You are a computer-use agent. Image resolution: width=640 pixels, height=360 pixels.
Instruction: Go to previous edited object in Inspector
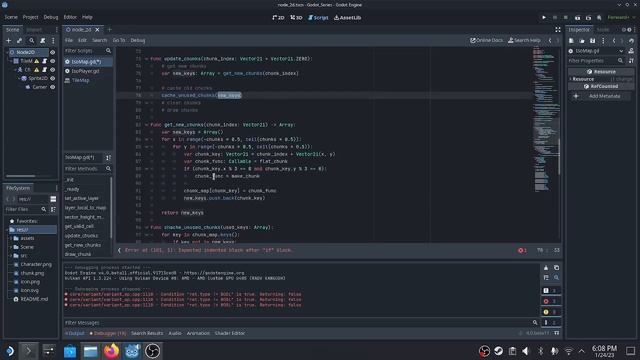point(613,40)
